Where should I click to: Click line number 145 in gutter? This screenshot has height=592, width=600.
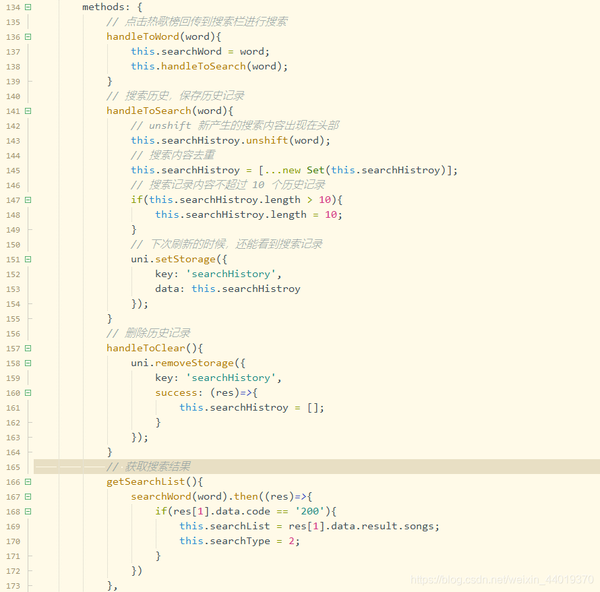tap(13, 171)
